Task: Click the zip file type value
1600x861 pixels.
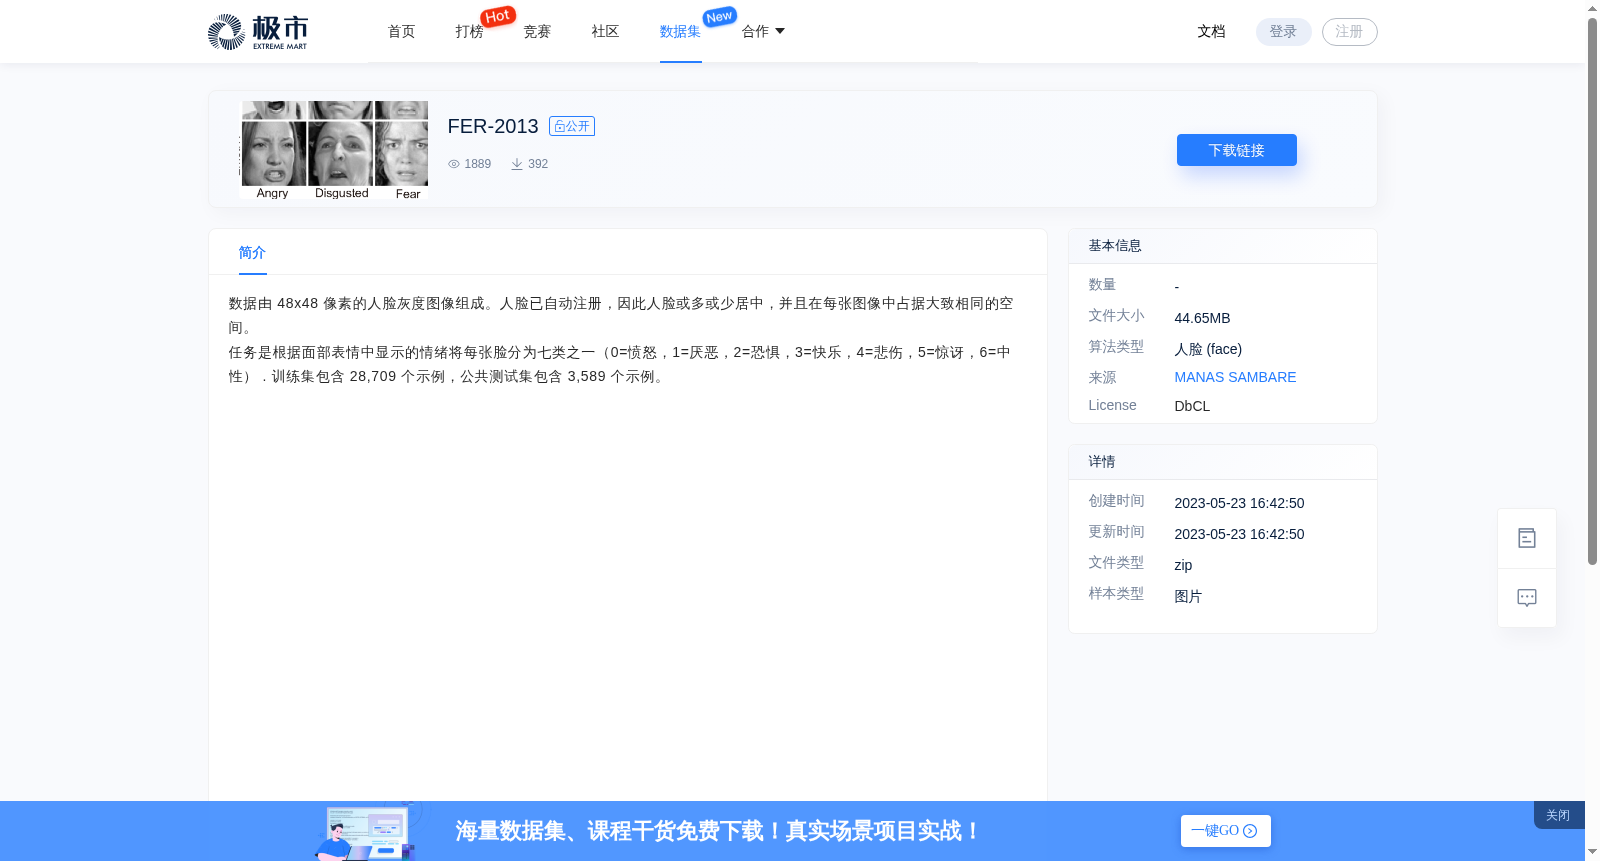Action: pyautogui.click(x=1184, y=565)
